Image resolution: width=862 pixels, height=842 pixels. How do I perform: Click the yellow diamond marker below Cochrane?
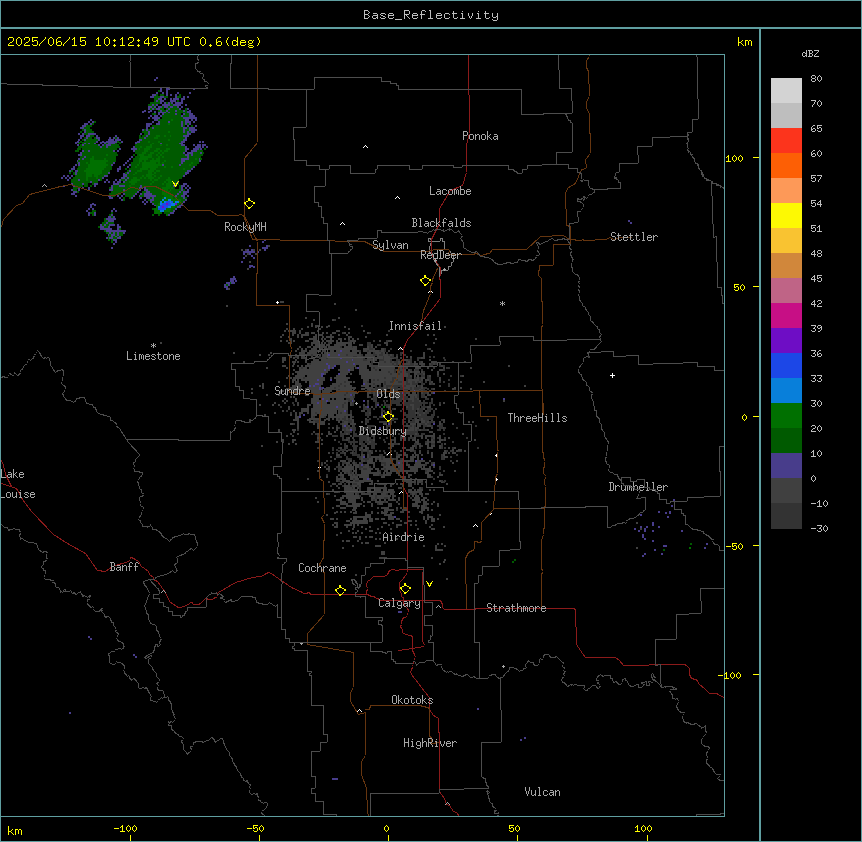coord(340,590)
